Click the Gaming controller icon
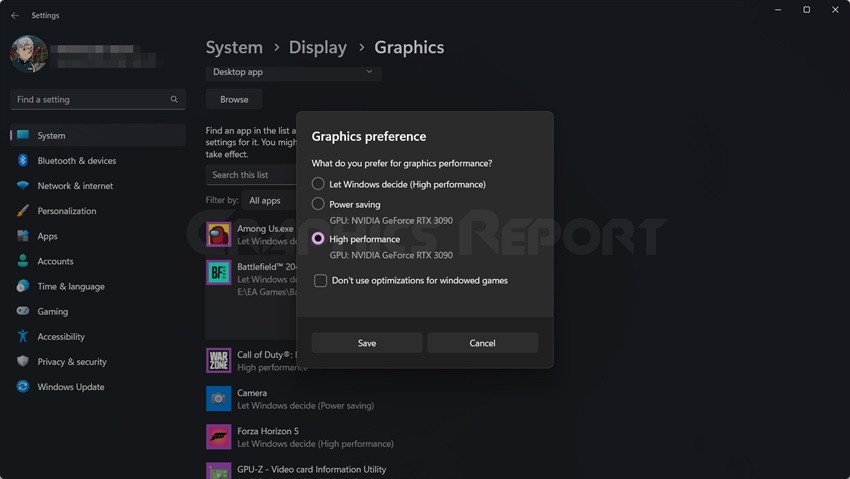The width and height of the screenshot is (850, 479). 23,311
